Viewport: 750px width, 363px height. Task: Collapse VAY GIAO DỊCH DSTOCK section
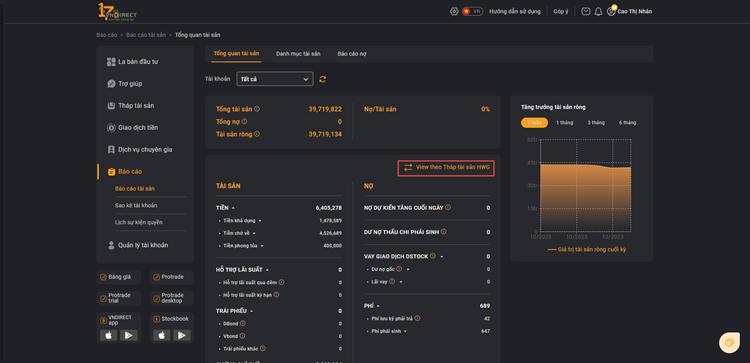(x=441, y=256)
